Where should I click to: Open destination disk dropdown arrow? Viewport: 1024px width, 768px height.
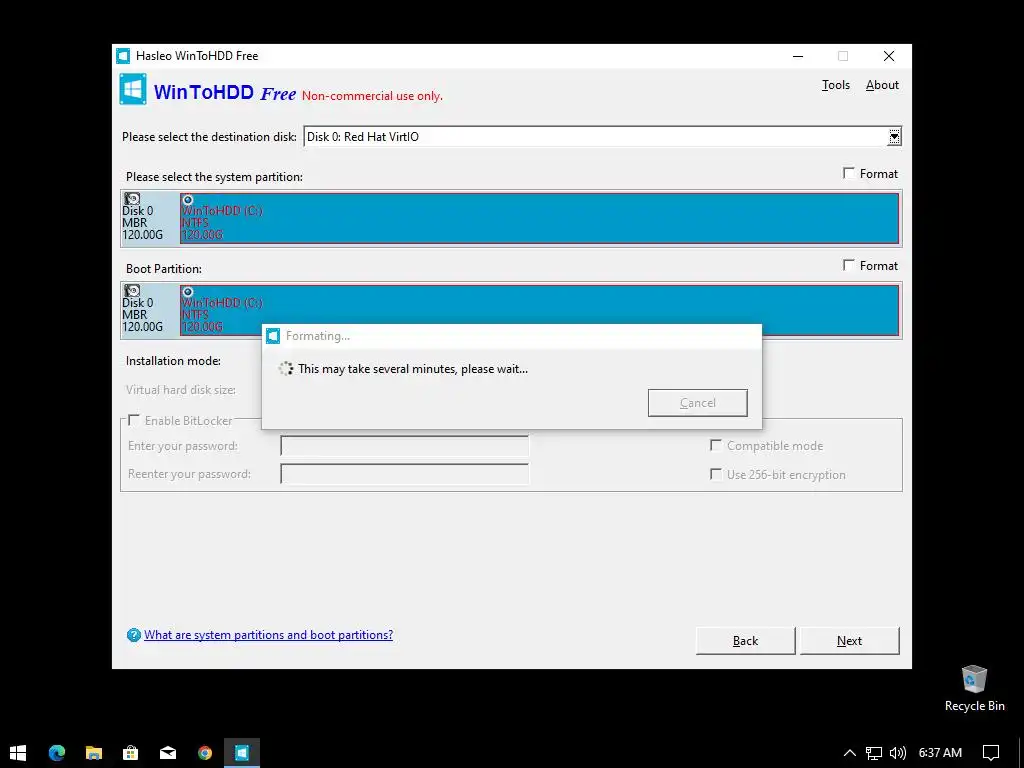coord(894,137)
